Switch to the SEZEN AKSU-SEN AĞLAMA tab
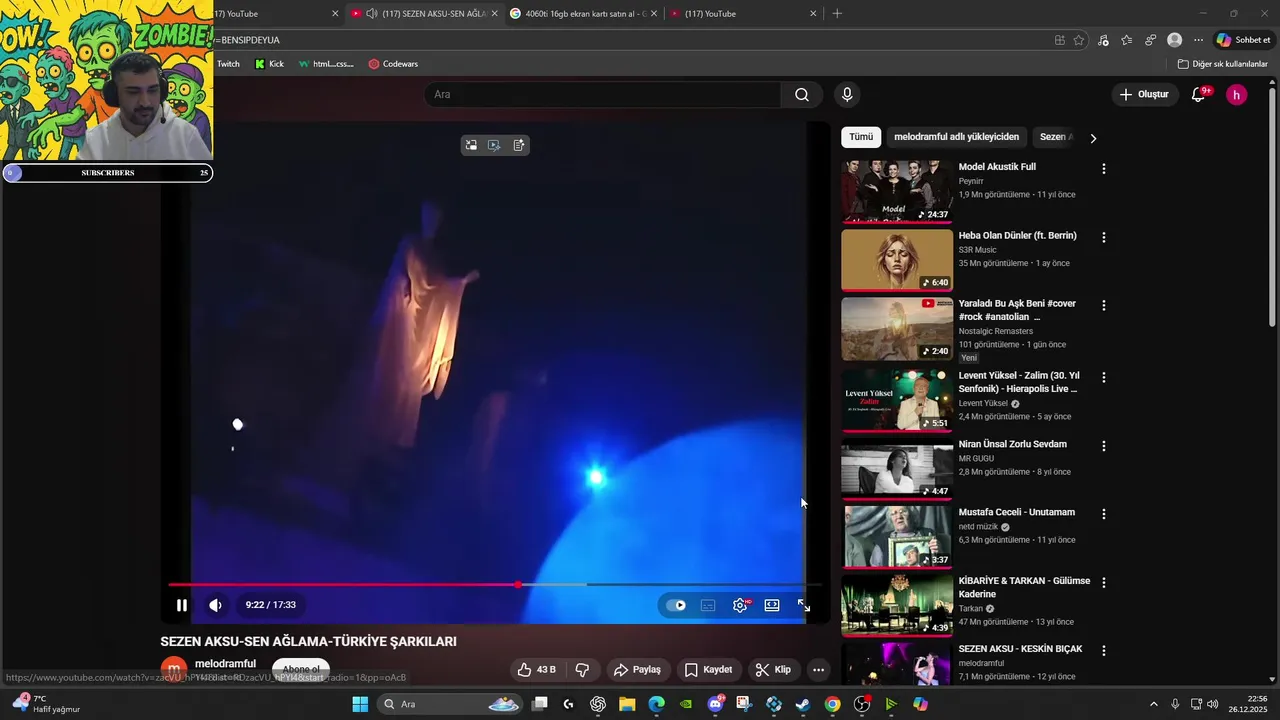Viewport: 1280px width, 720px height. (424, 14)
